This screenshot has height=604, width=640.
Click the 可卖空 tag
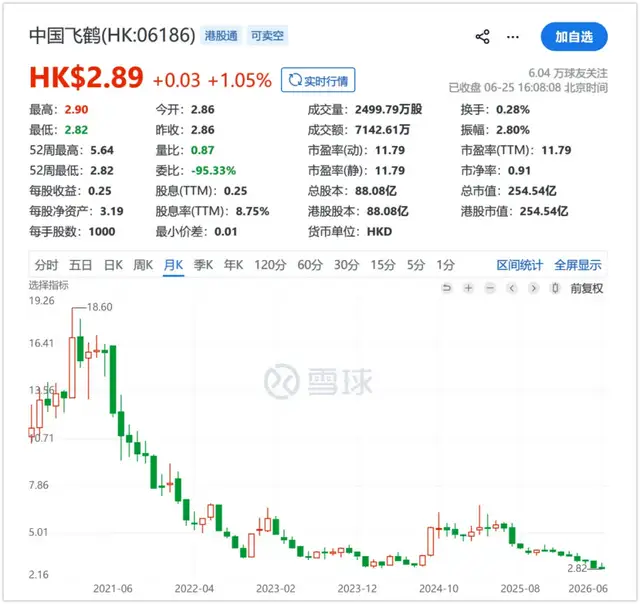tap(267, 36)
